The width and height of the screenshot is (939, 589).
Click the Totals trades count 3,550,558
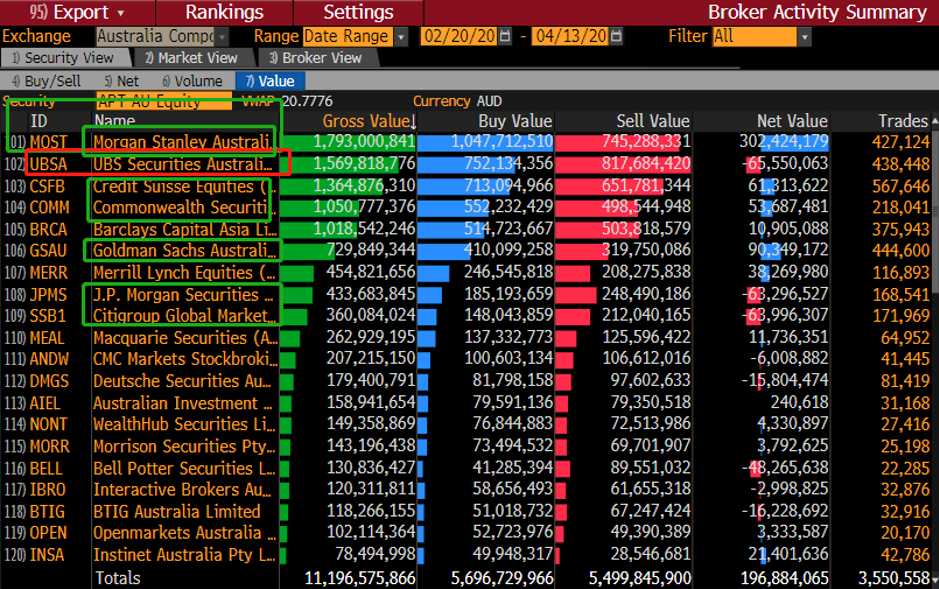(x=893, y=578)
